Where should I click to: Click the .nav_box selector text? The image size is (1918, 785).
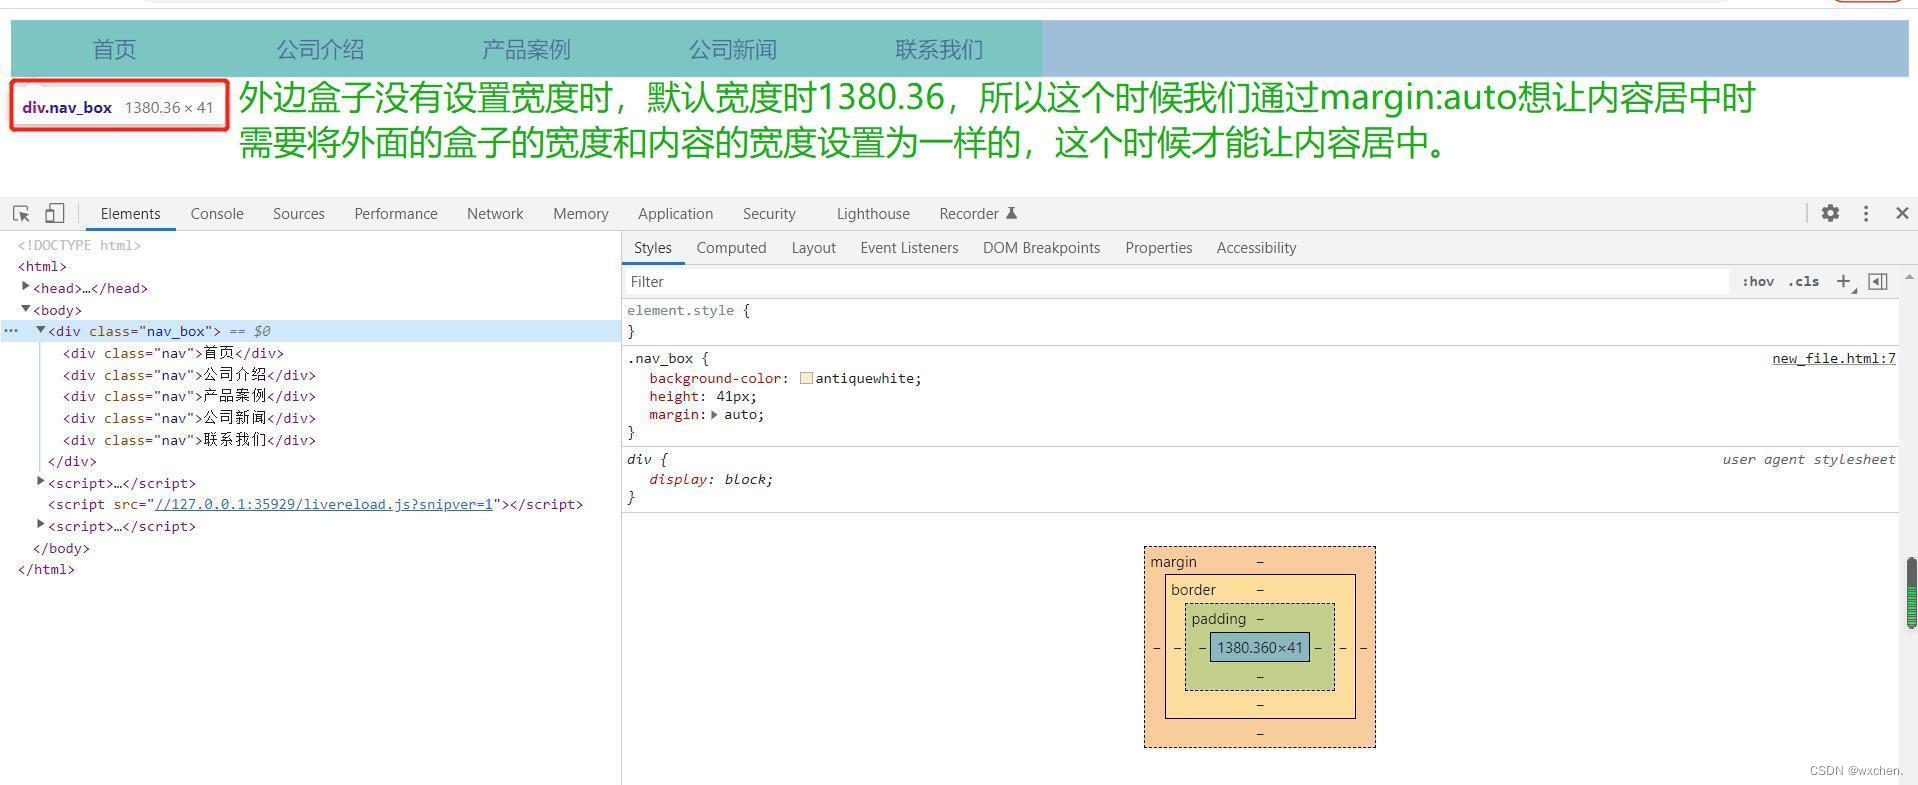pyautogui.click(x=660, y=358)
